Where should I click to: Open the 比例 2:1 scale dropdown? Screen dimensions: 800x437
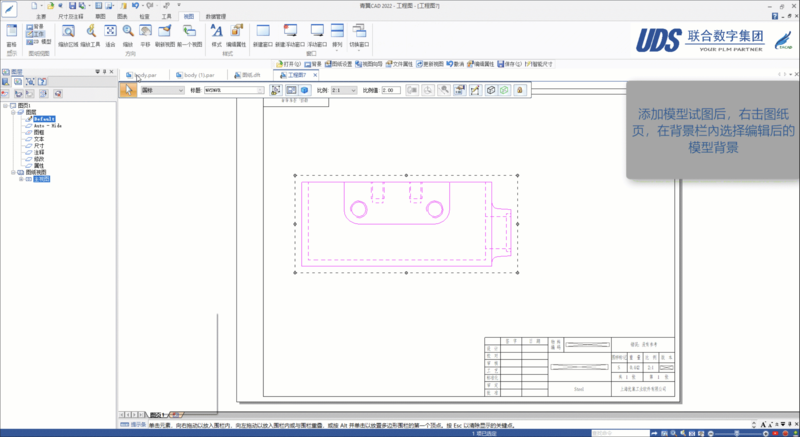click(345, 90)
